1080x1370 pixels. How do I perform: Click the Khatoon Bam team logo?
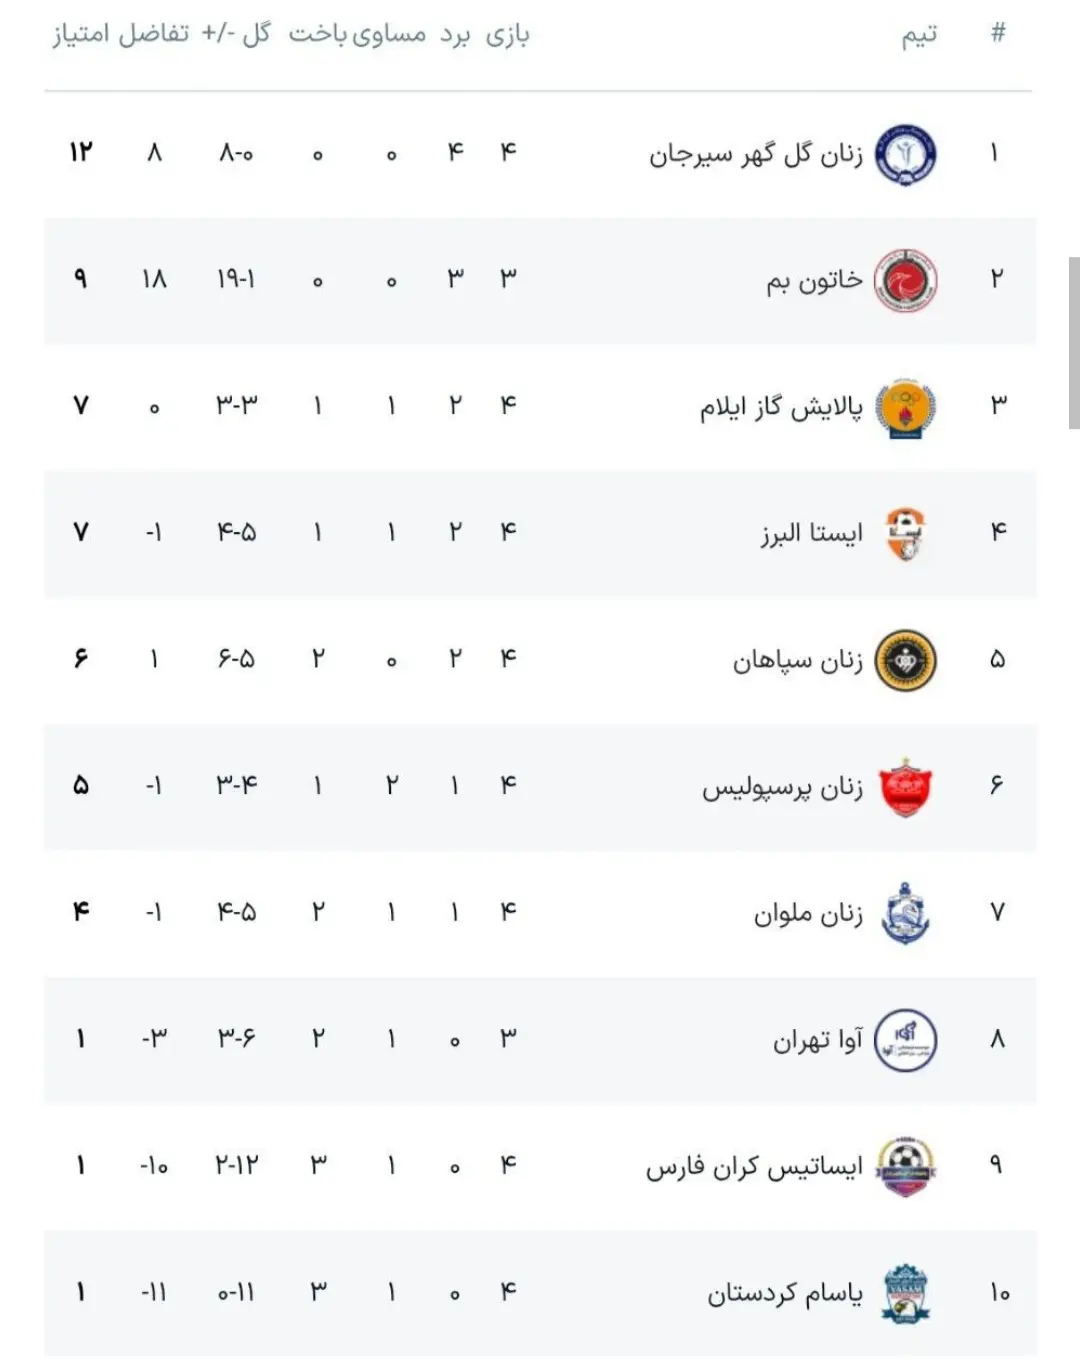tap(905, 281)
